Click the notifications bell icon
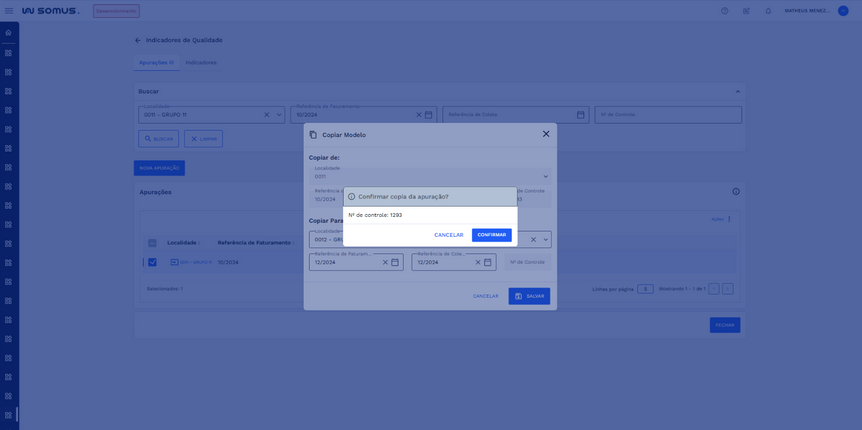Screen dimensions: 862x430 tap(768, 11)
